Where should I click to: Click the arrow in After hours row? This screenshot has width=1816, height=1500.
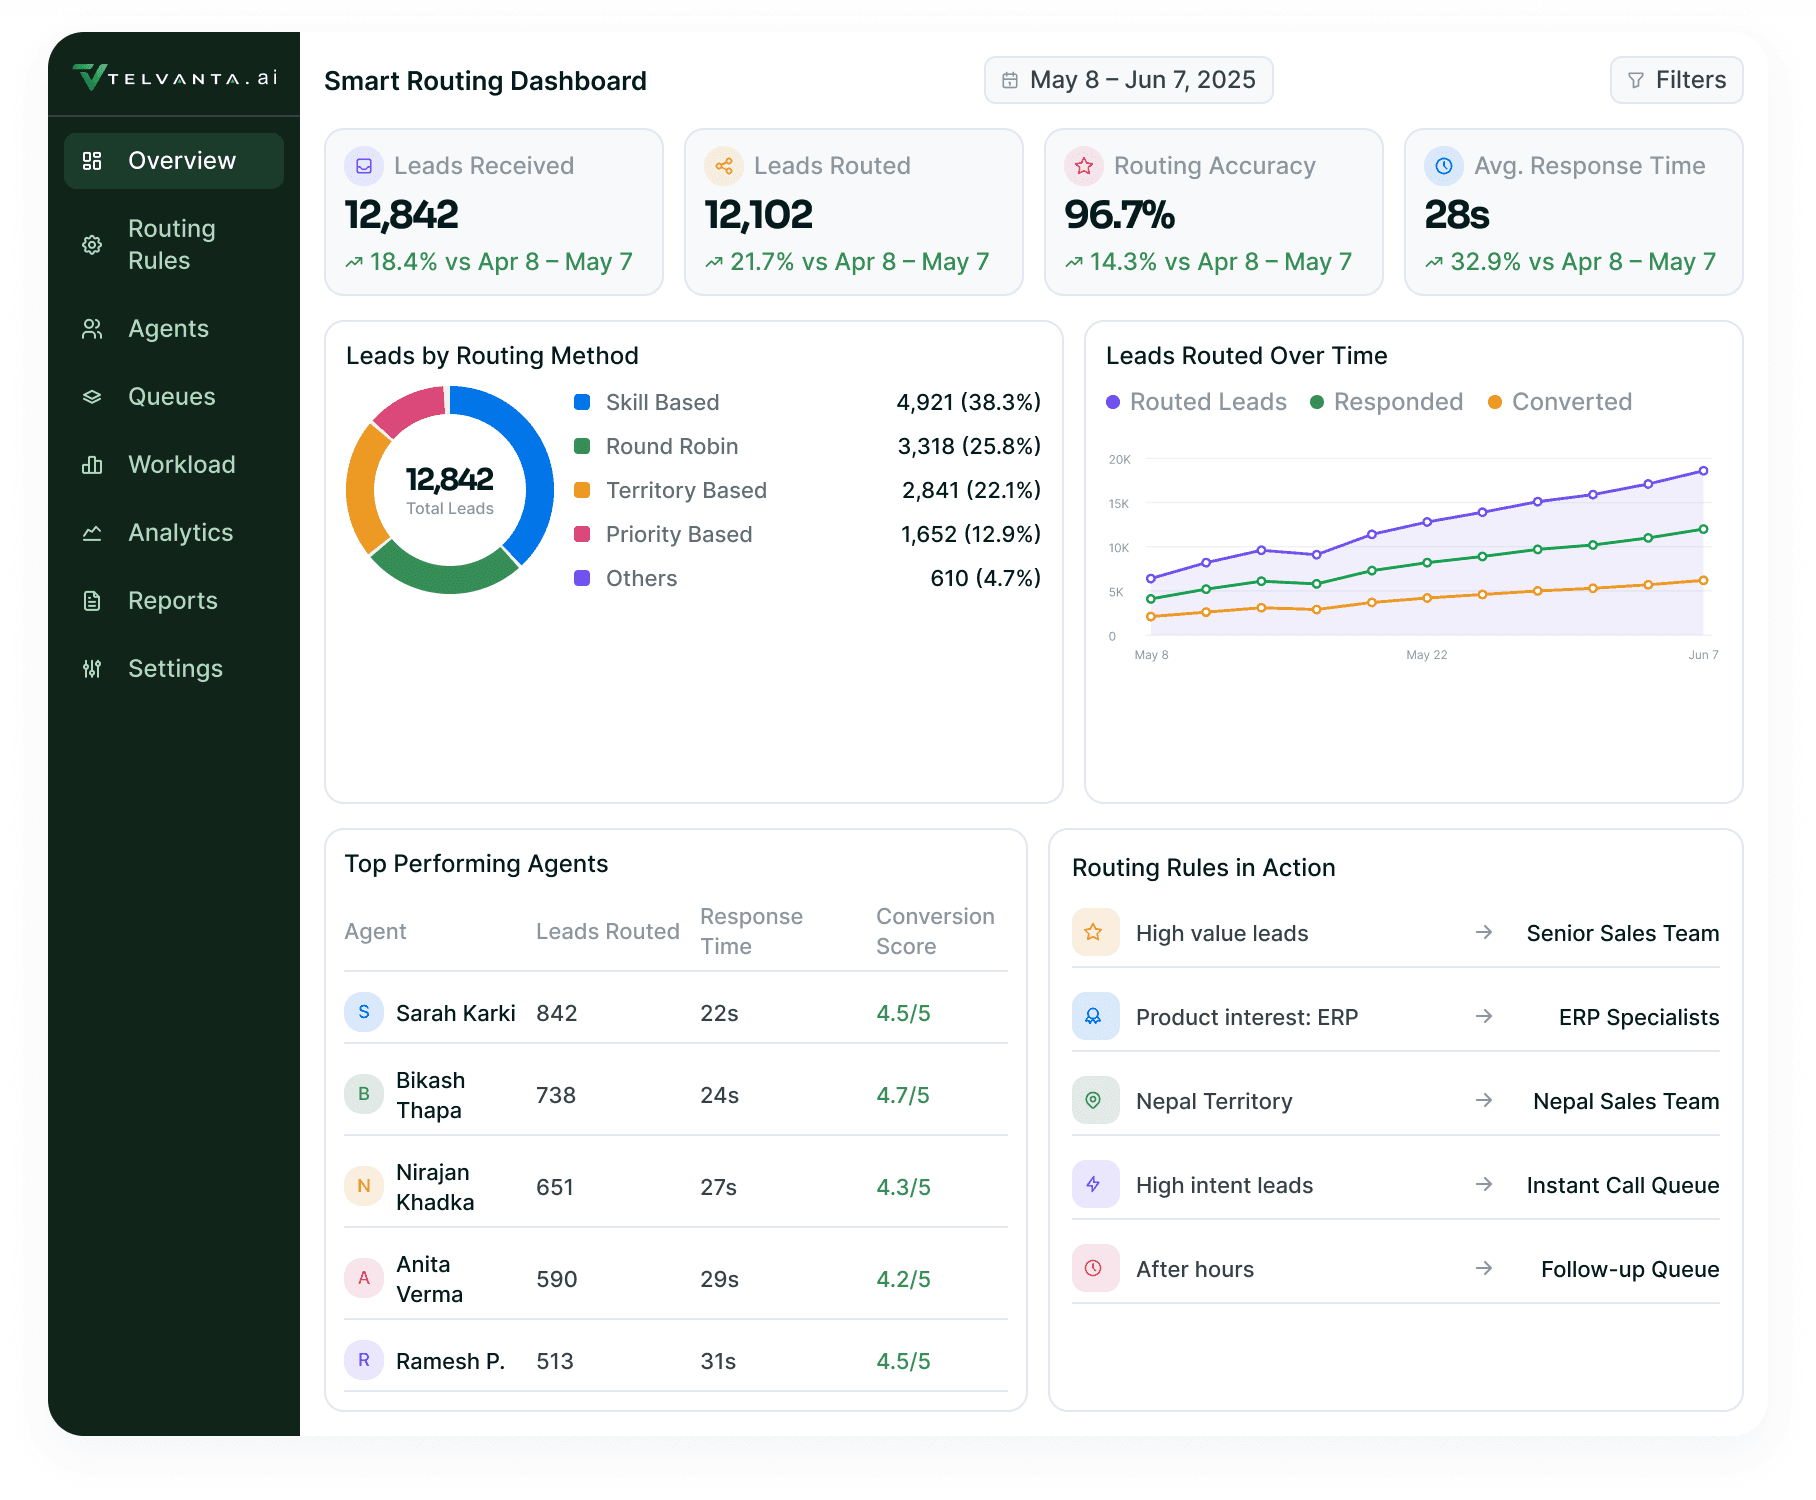[x=1484, y=1268]
